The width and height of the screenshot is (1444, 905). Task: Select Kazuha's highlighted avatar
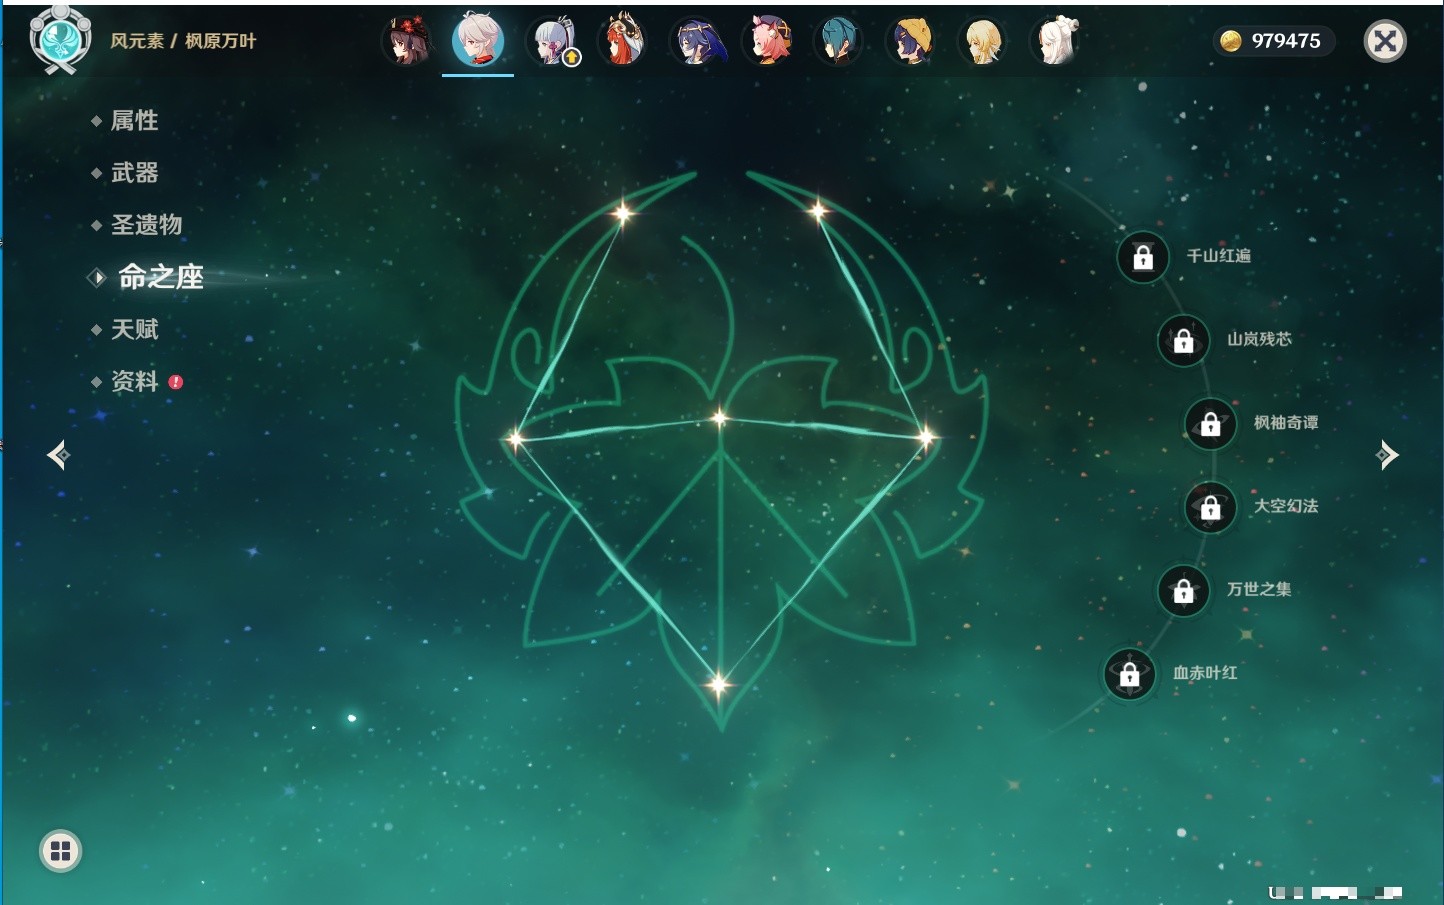click(478, 41)
